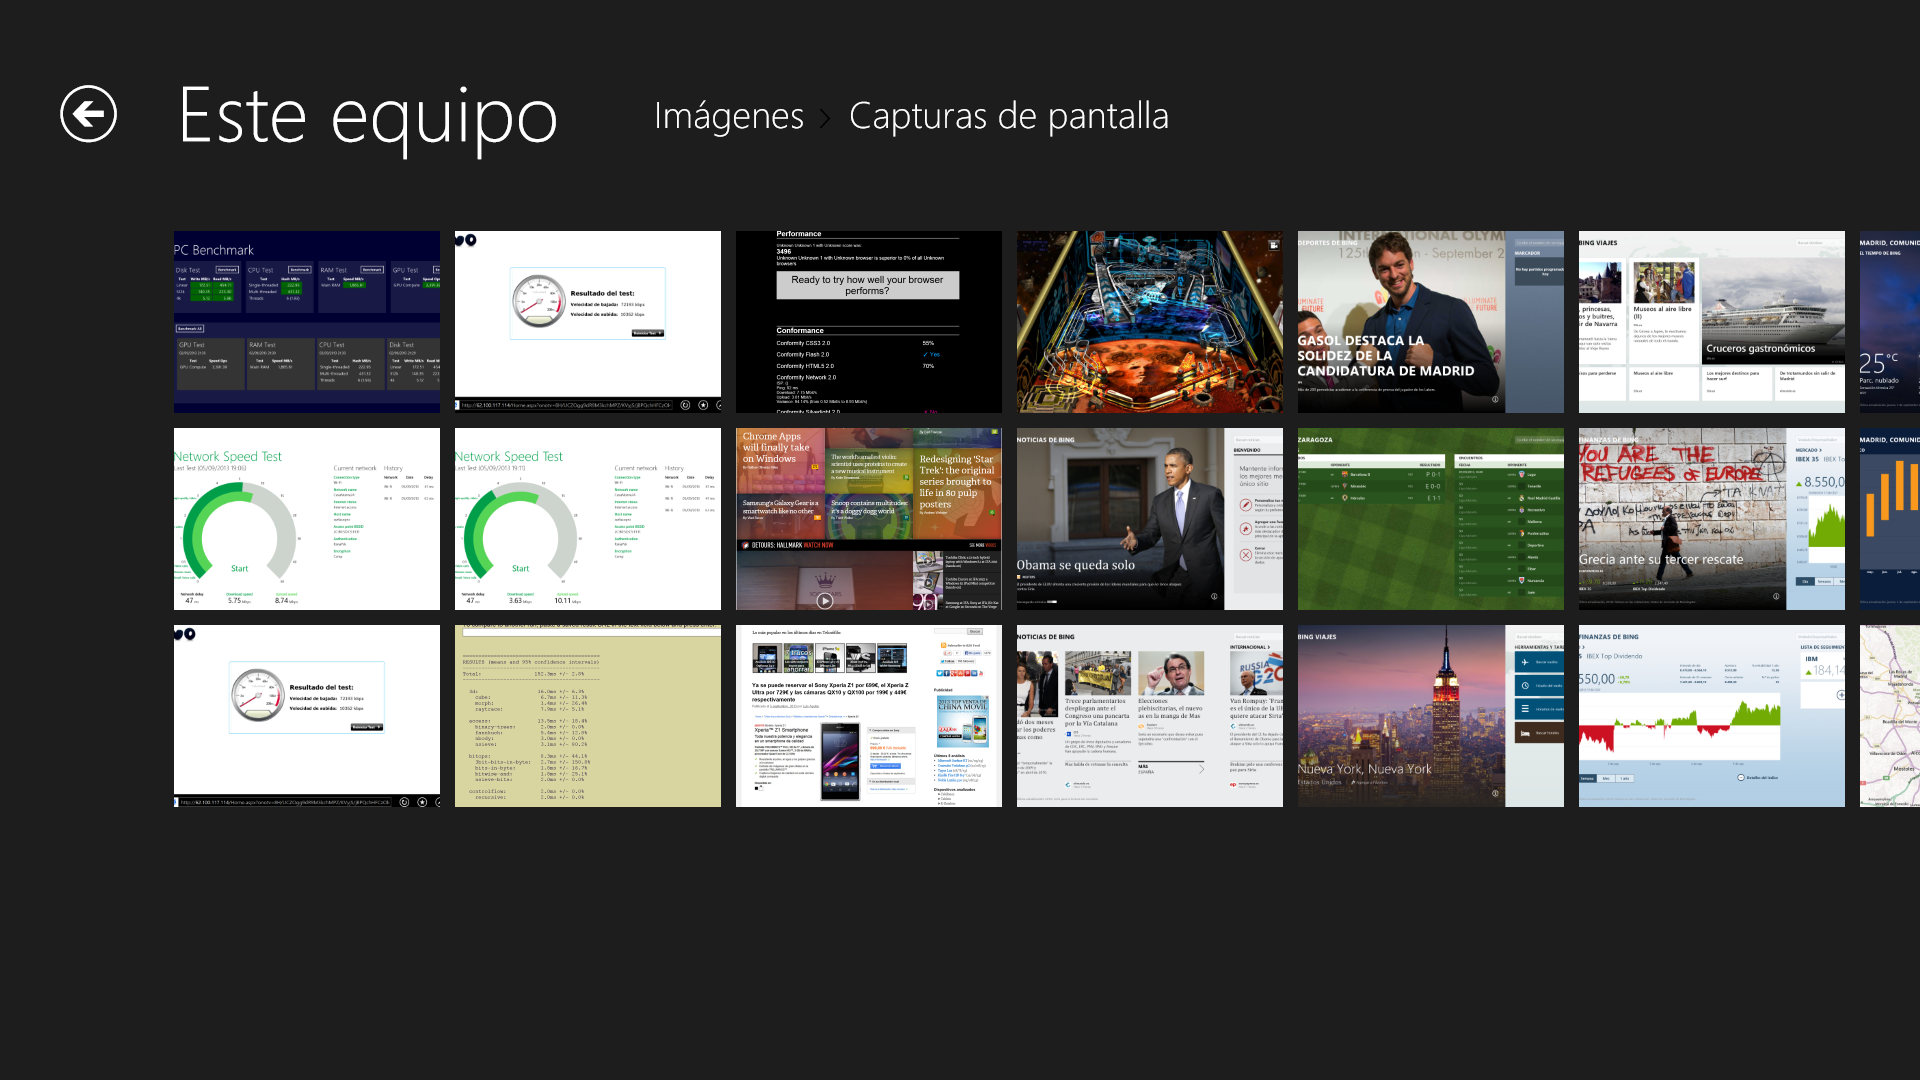Open the browser performance Conformance thumbnail
Image resolution: width=1920 pixels, height=1080 pixels.
click(x=868, y=322)
